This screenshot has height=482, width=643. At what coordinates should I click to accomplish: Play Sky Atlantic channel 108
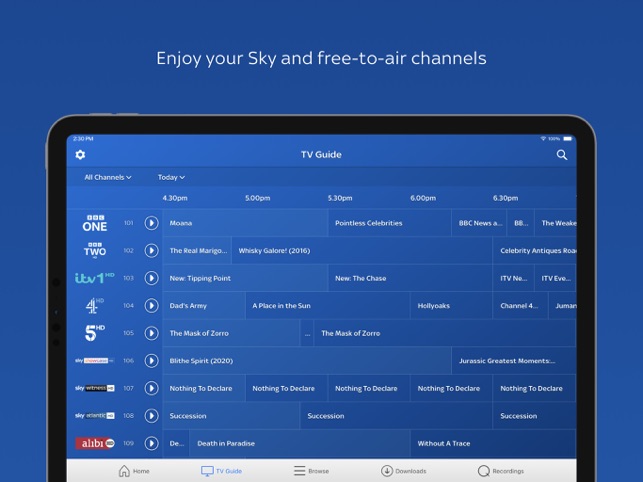[x=151, y=416]
